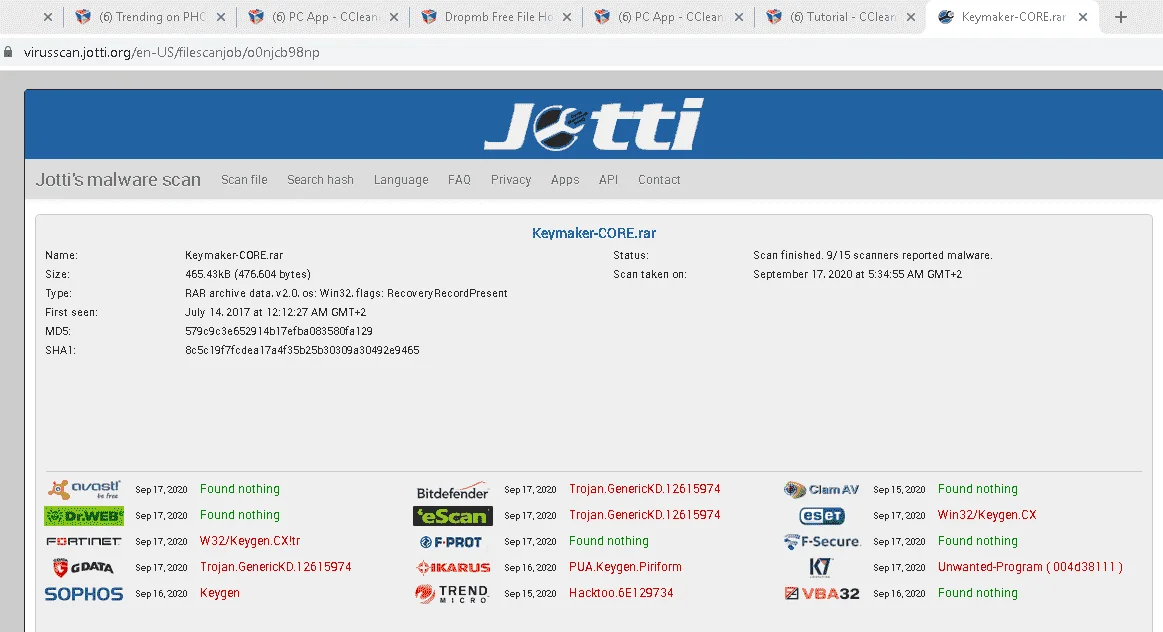The width and height of the screenshot is (1163, 632).
Task: Click the ClamAV scanner logo
Action: [821, 490]
